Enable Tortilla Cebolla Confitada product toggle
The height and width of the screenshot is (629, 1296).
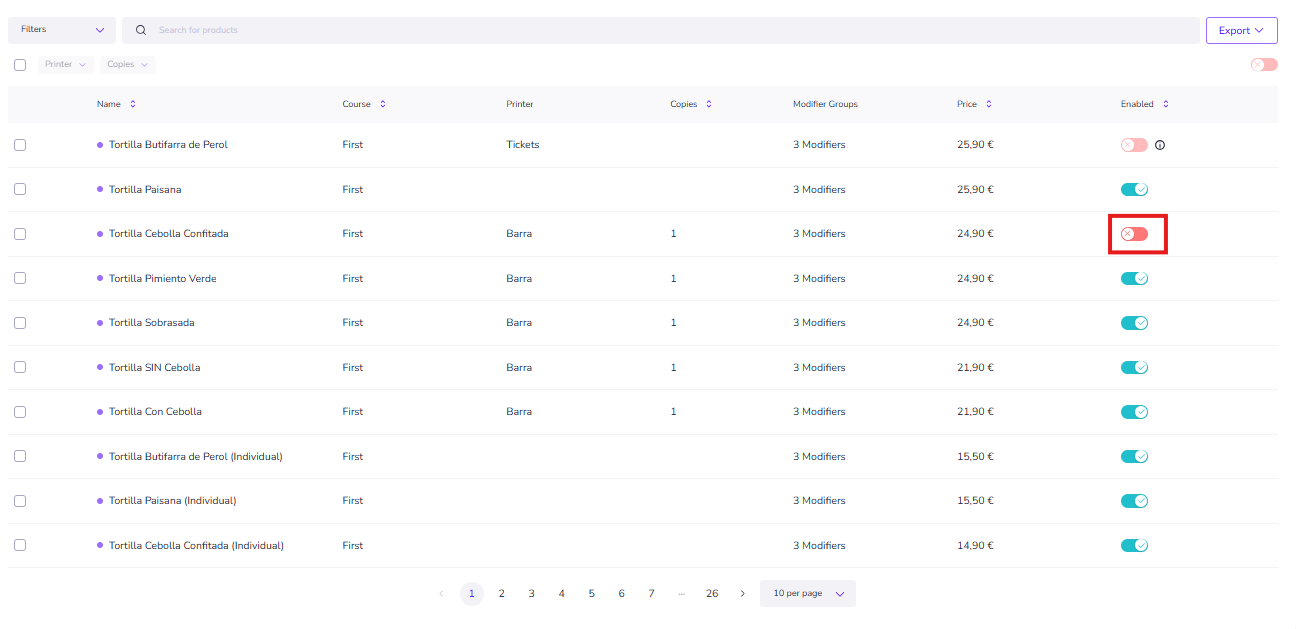pyautogui.click(x=1134, y=234)
